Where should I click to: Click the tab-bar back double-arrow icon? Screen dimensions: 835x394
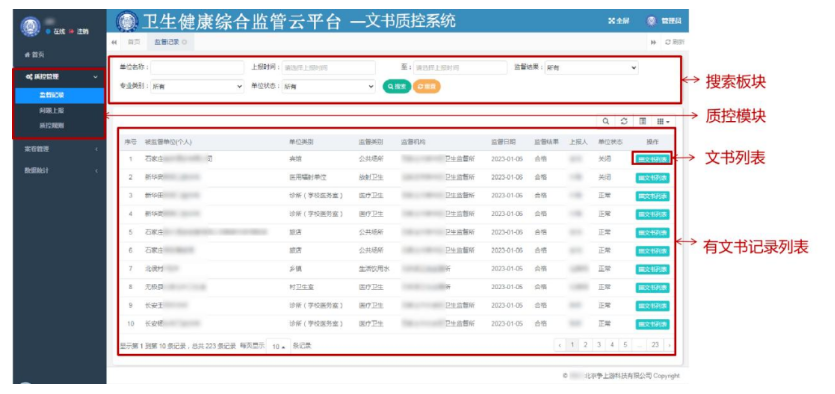[x=114, y=42]
